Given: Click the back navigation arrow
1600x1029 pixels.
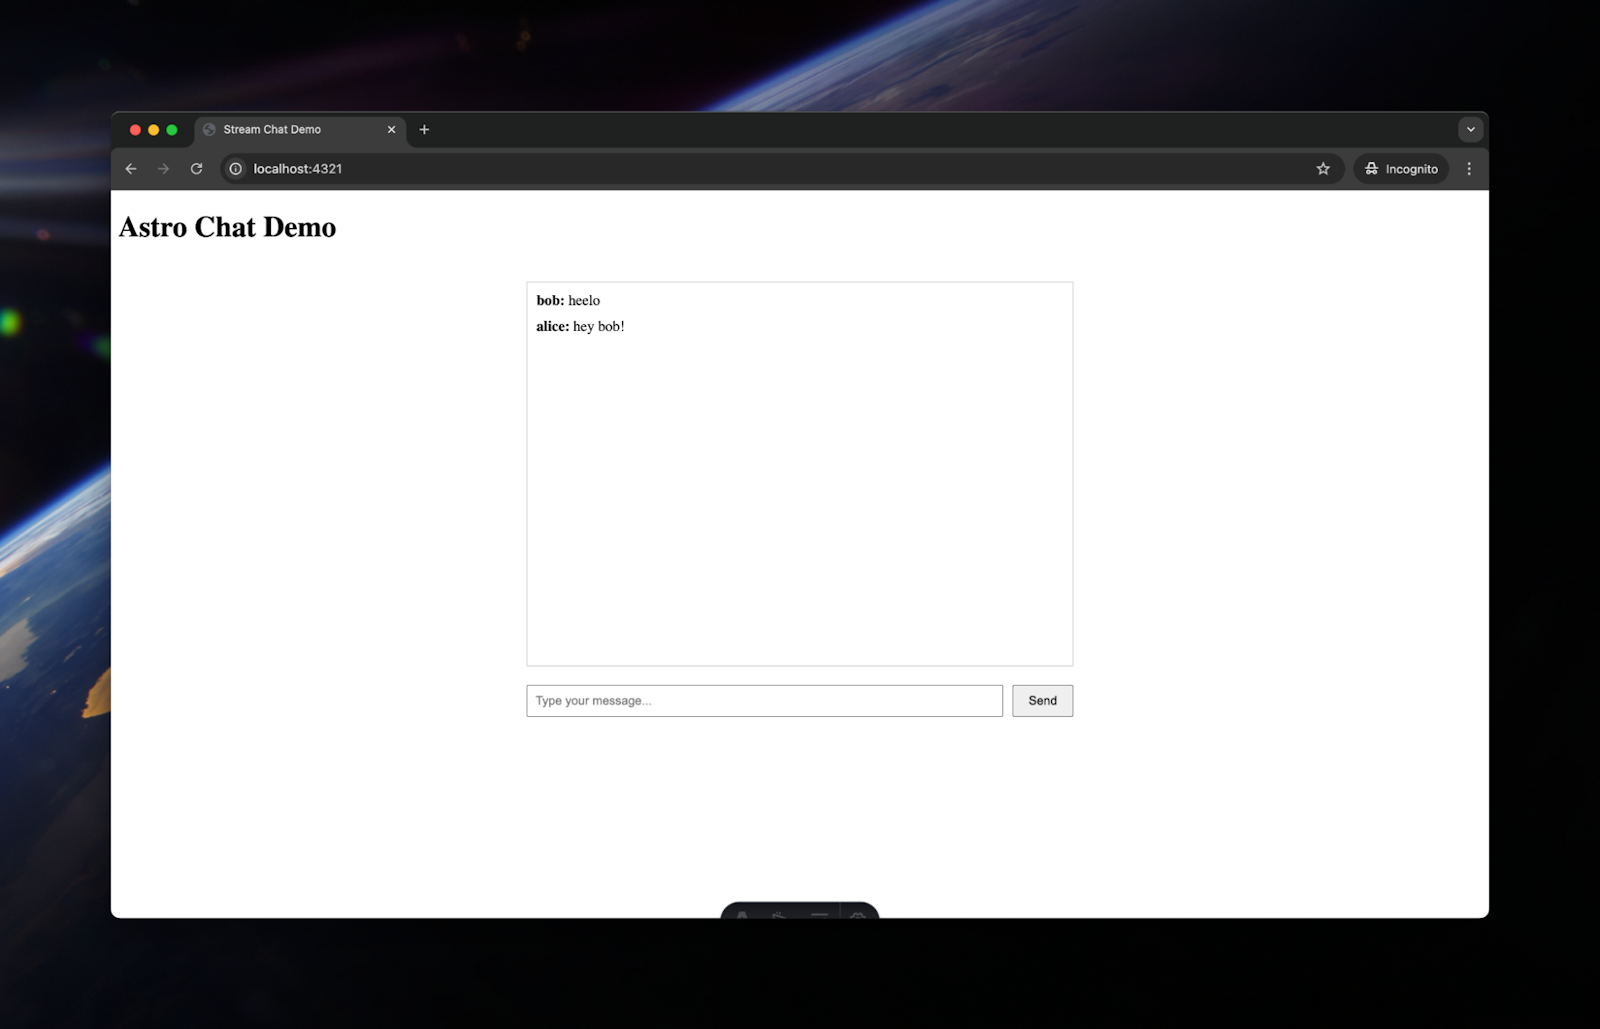Looking at the screenshot, I should tap(131, 168).
